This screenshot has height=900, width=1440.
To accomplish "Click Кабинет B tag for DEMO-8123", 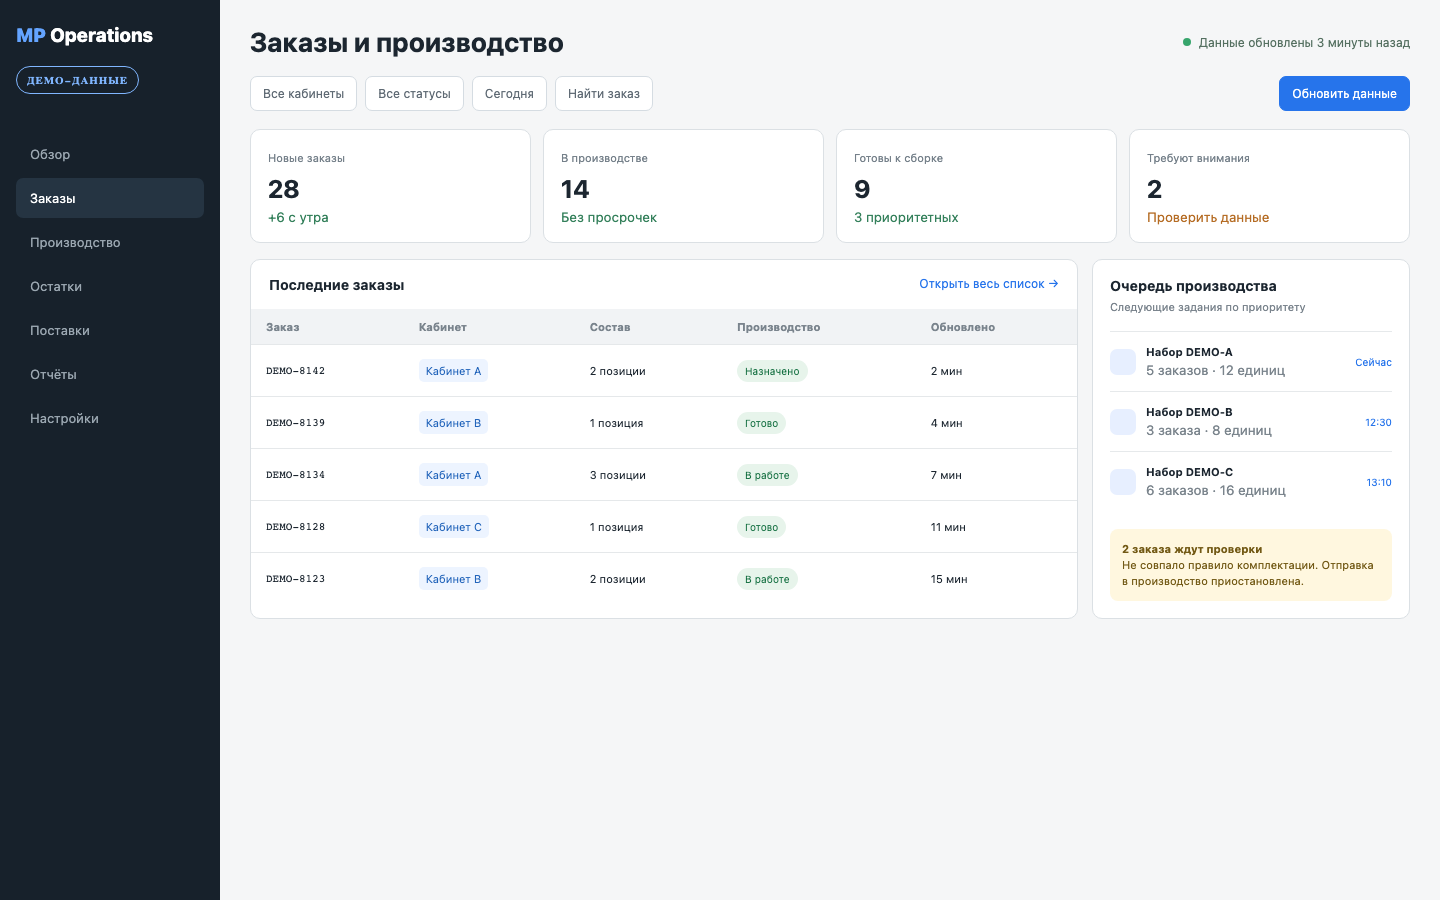I will [453, 579].
